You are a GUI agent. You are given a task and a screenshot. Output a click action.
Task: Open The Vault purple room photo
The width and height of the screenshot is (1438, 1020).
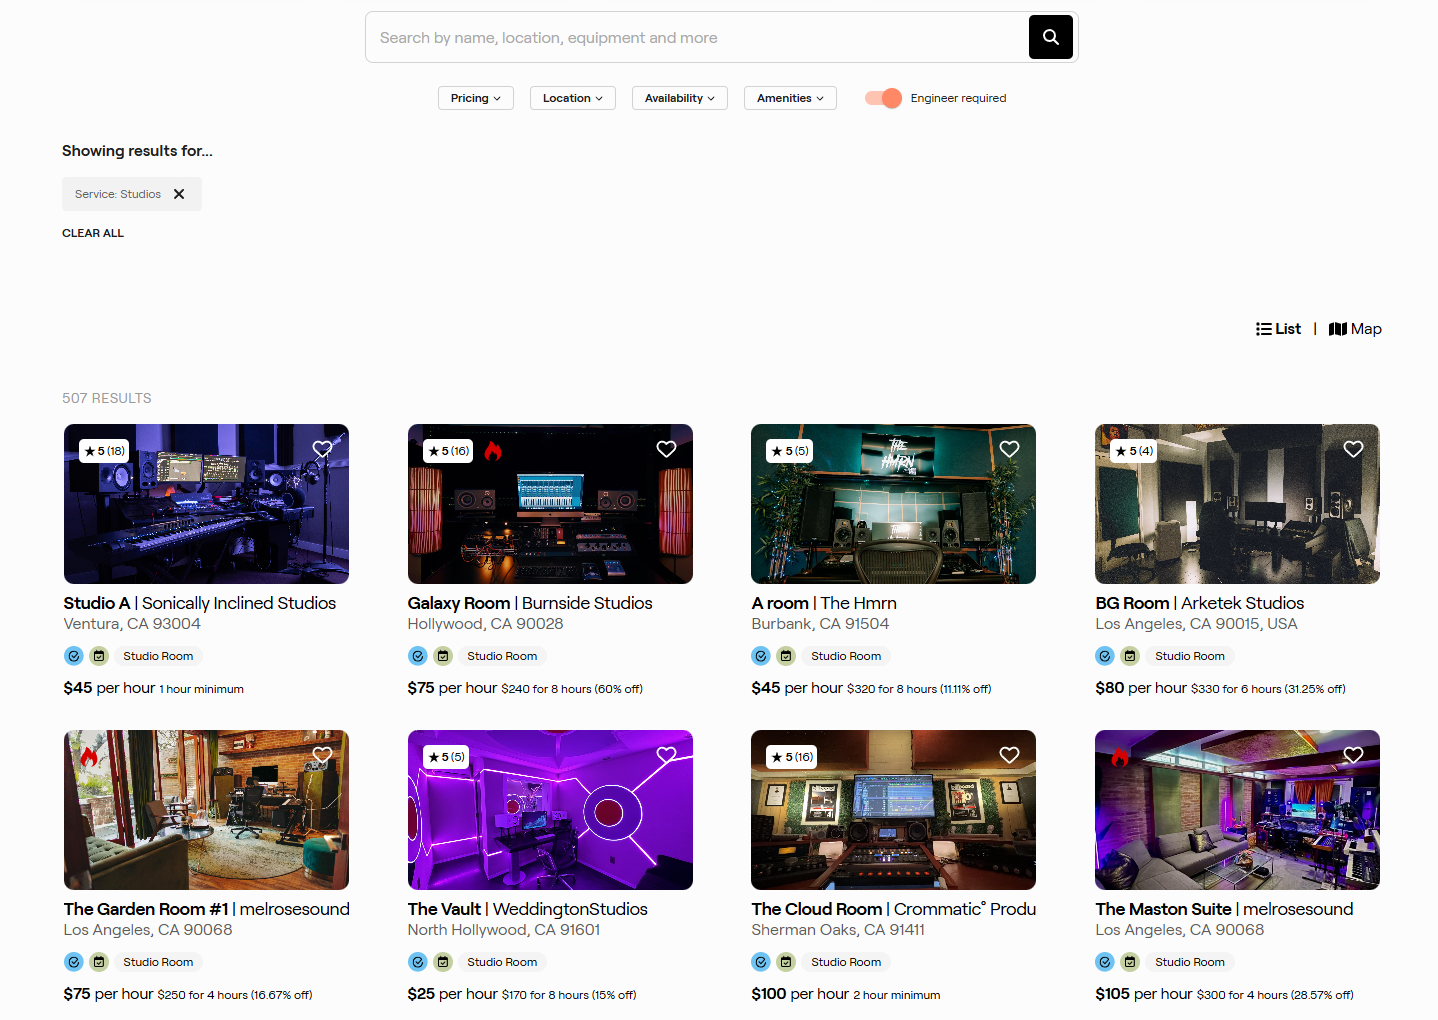click(x=550, y=810)
